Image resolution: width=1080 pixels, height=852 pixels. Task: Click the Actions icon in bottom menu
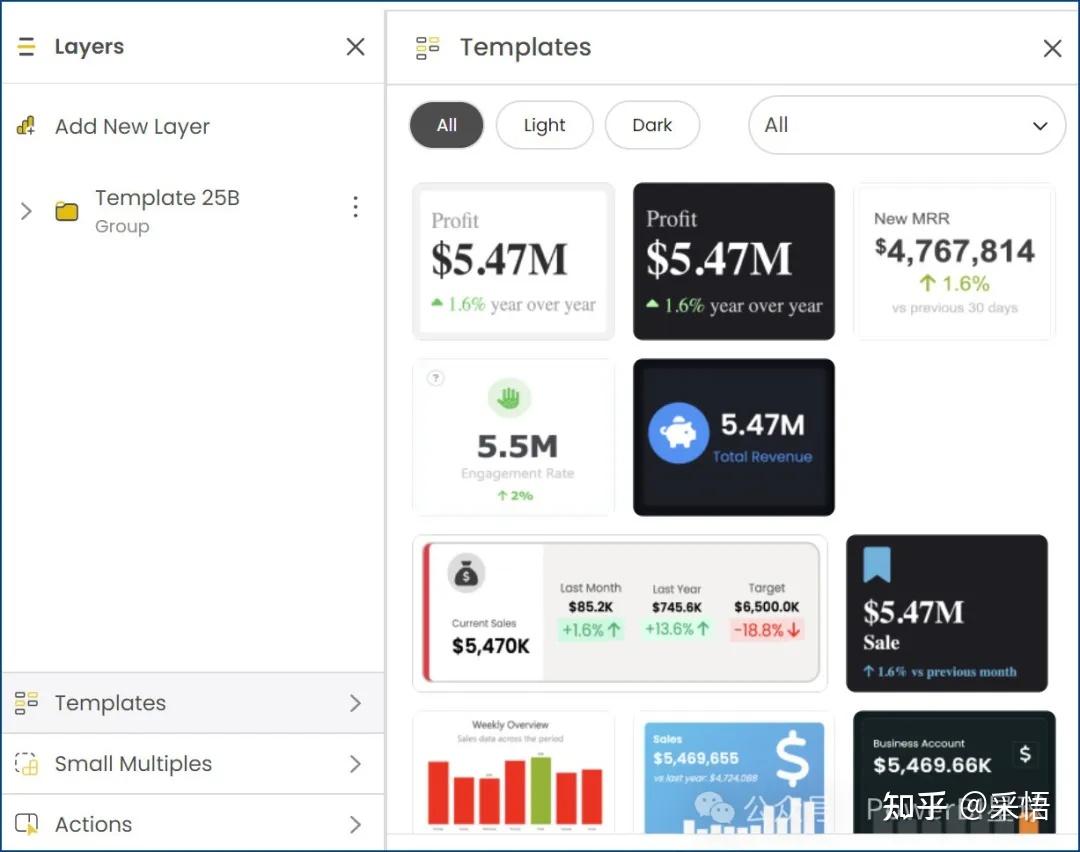point(26,824)
